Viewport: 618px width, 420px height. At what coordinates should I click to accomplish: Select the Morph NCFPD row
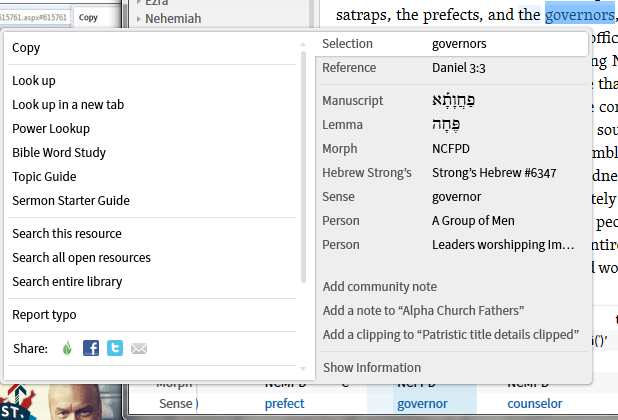pos(453,149)
